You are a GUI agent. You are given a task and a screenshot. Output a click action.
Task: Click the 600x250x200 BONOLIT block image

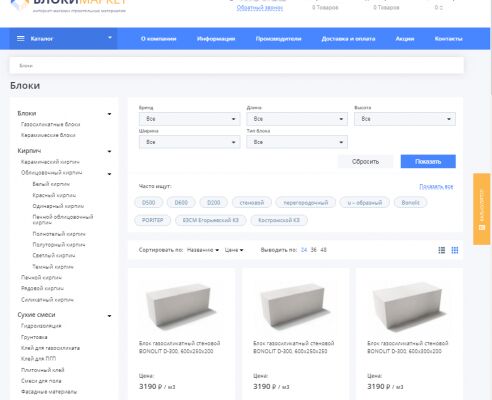(x=181, y=306)
